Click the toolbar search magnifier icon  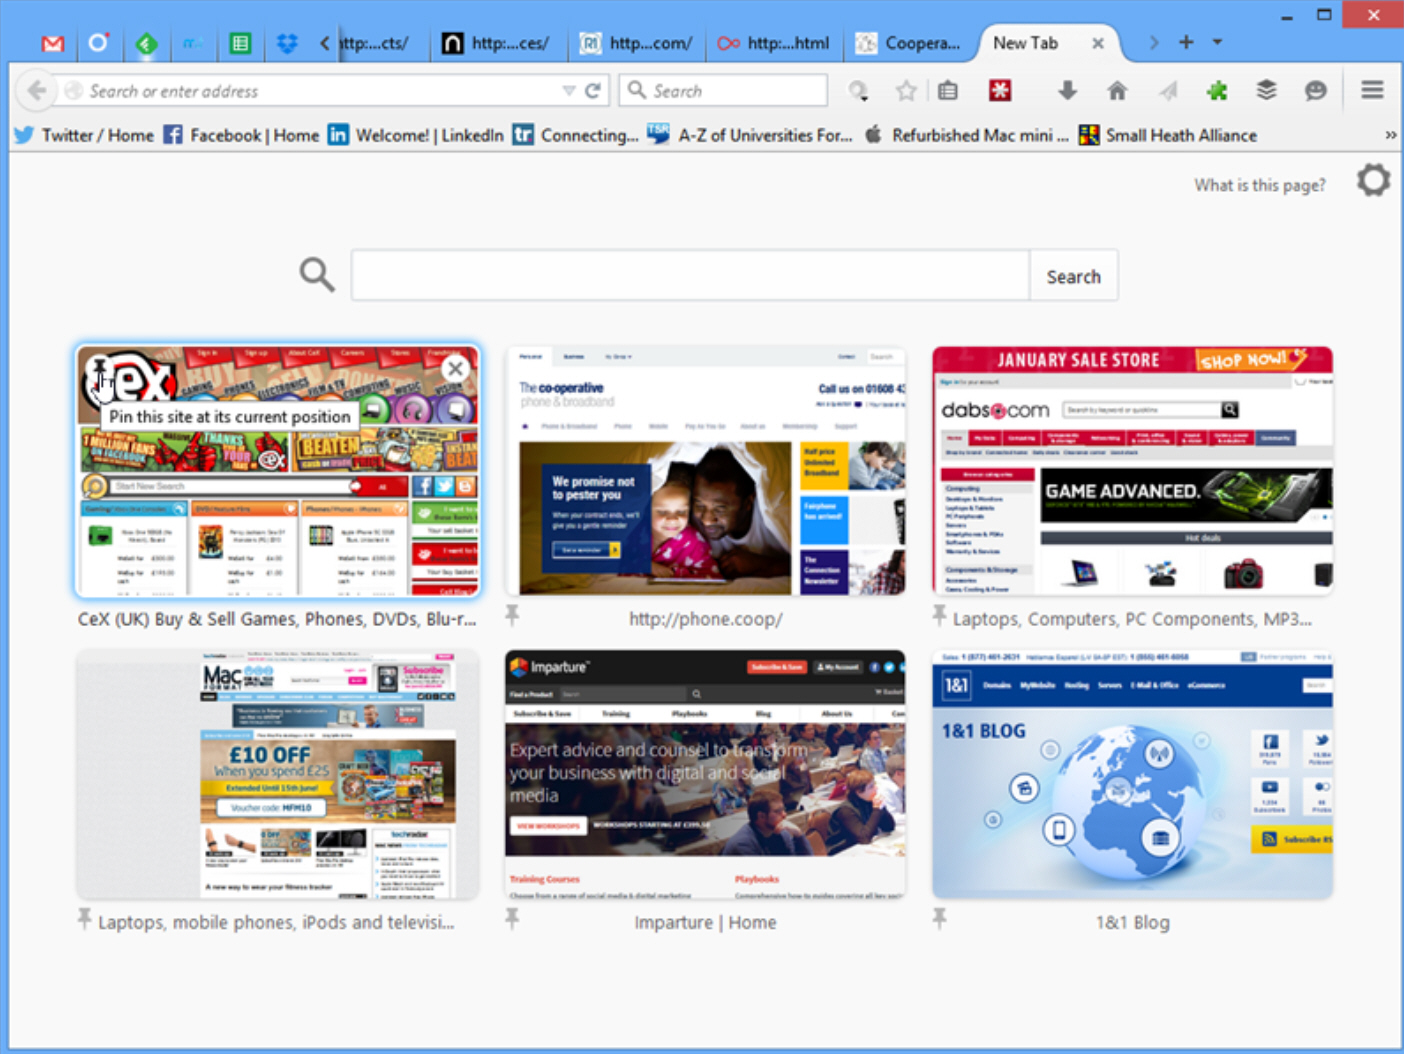pos(636,90)
